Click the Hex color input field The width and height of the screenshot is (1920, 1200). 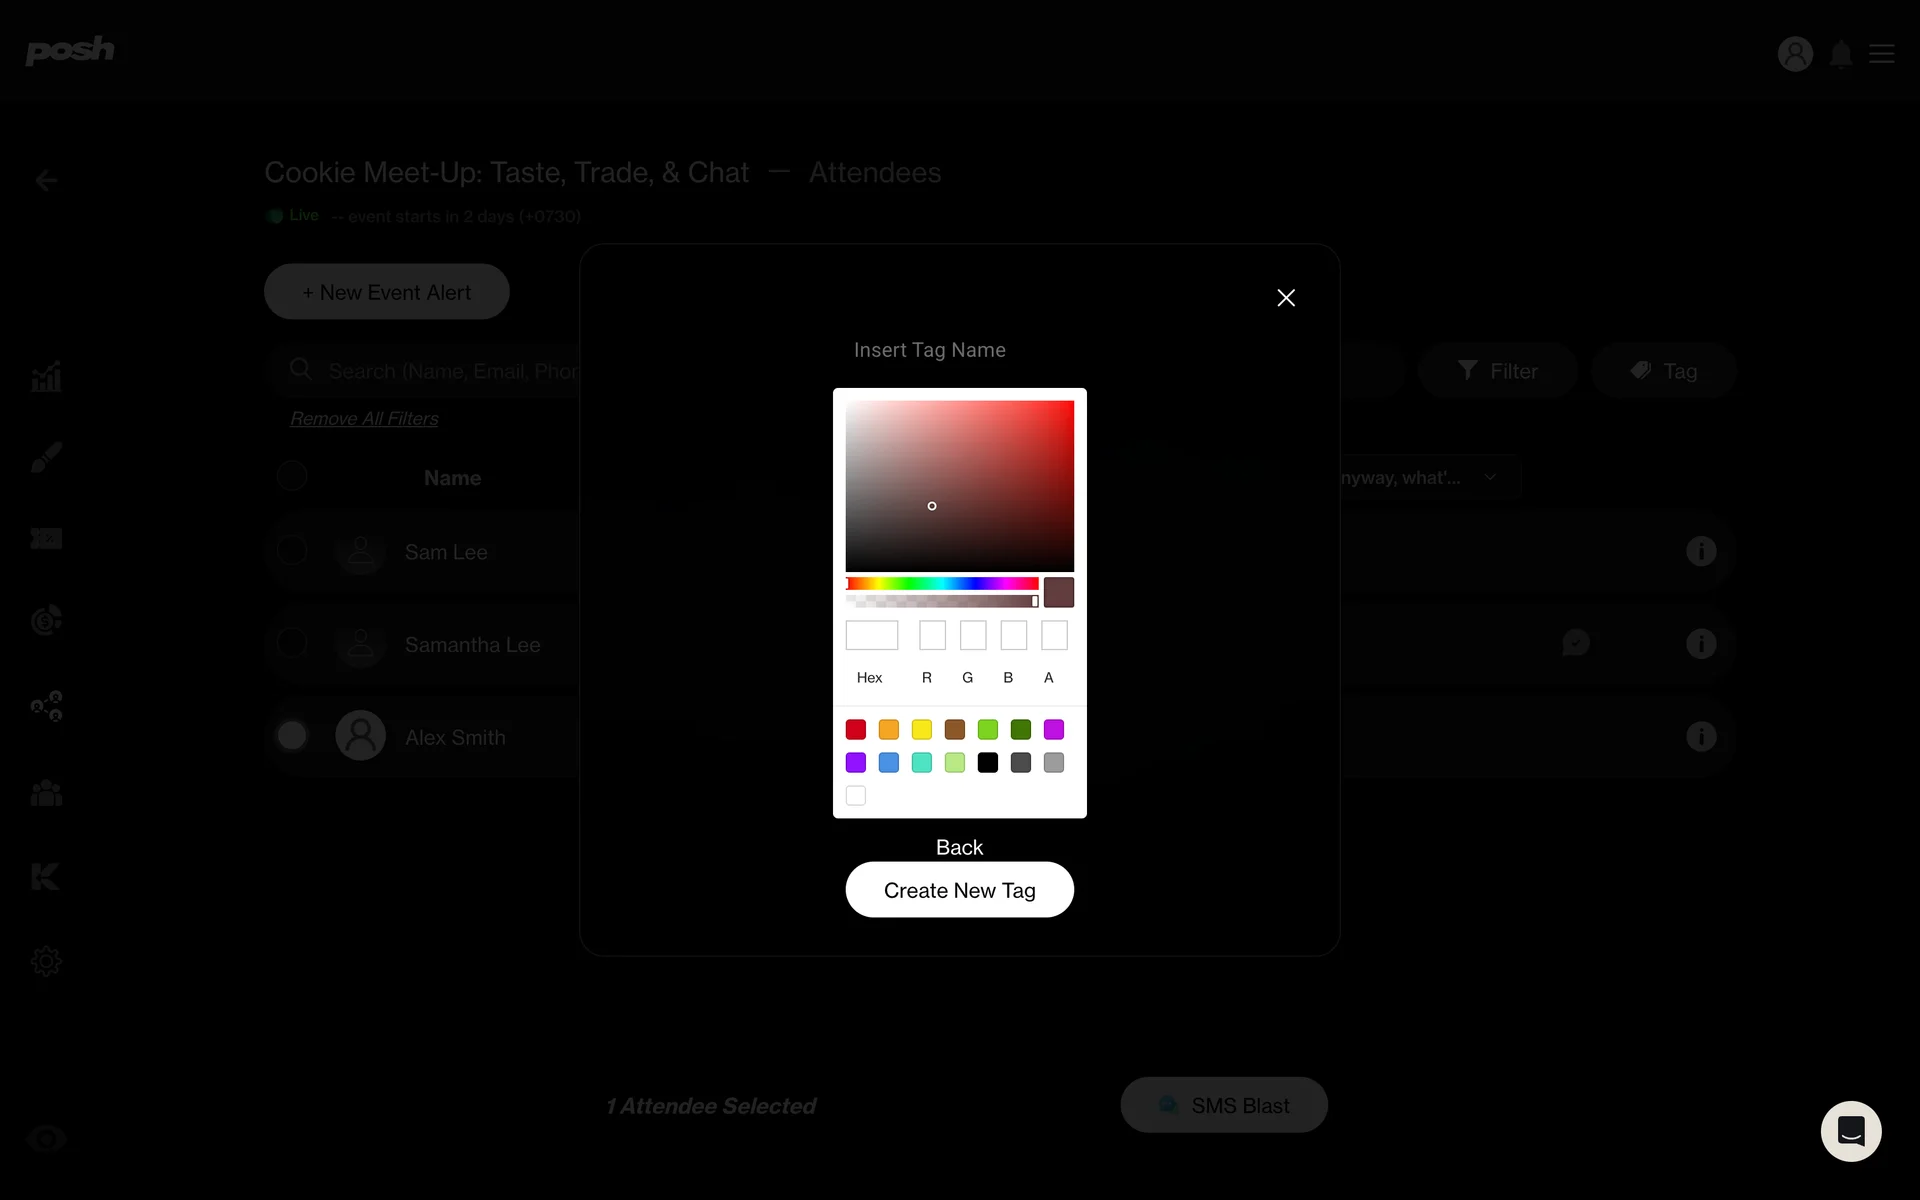click(x=871, y=635)
